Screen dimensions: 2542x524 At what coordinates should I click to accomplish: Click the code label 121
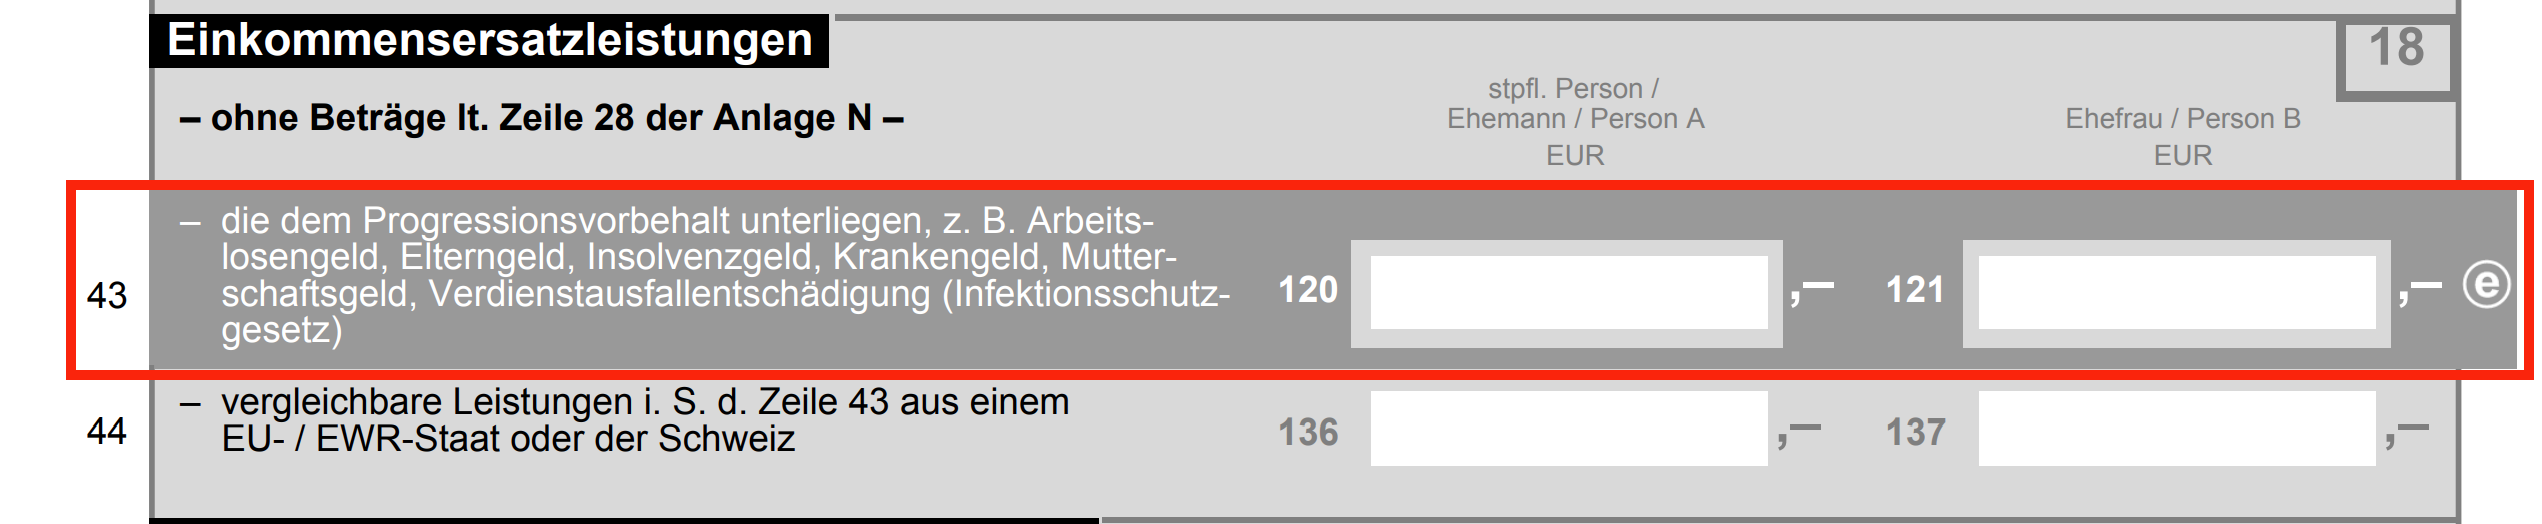(1915, 290)
